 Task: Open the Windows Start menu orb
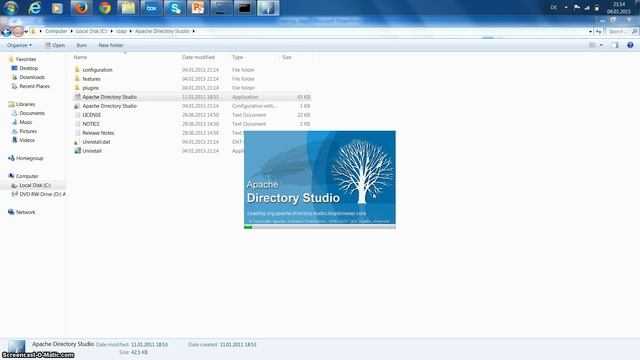click(11, 8)
